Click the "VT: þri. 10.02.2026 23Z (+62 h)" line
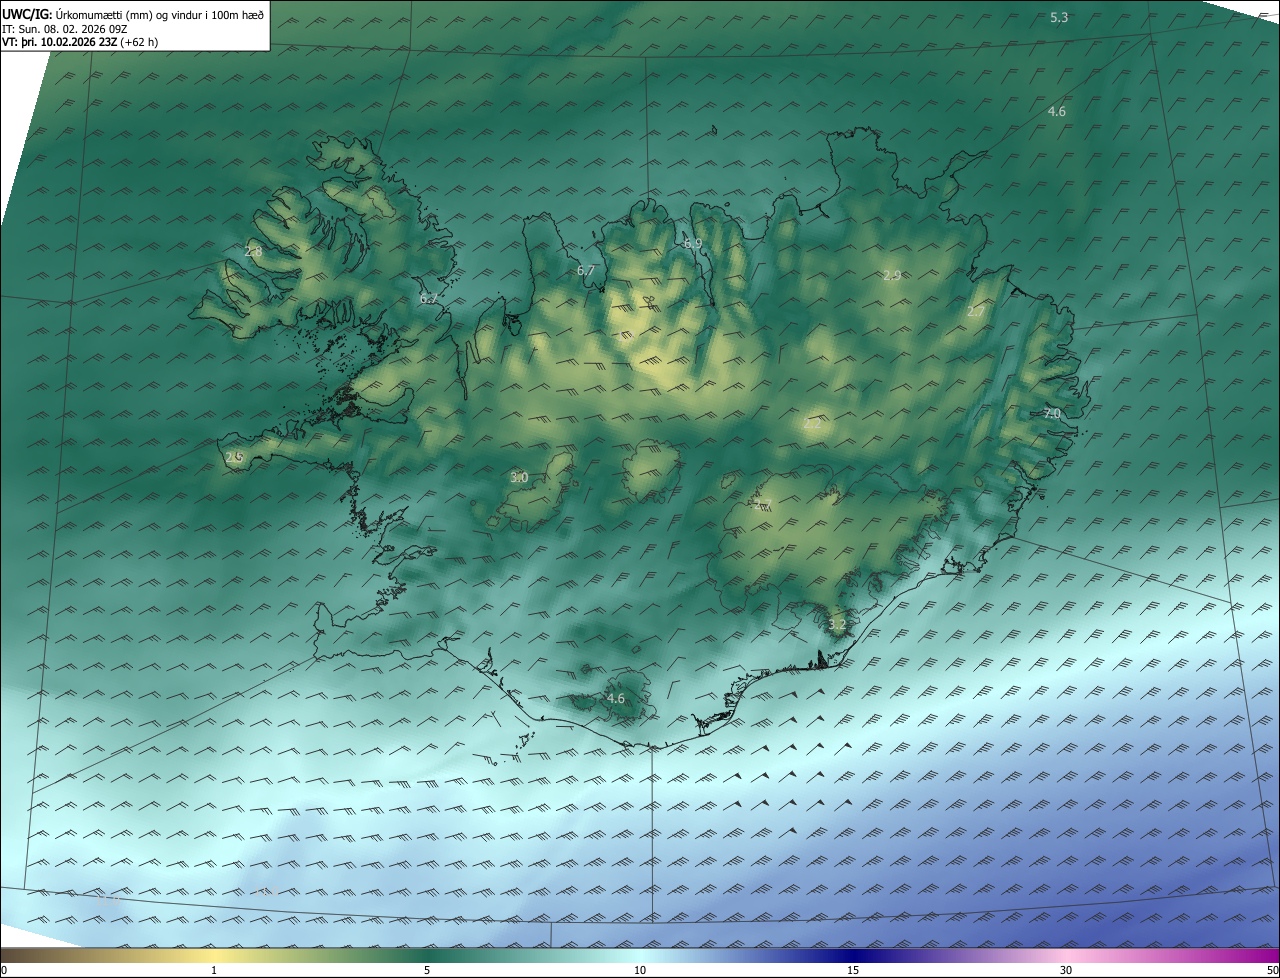 pos(80,42)
